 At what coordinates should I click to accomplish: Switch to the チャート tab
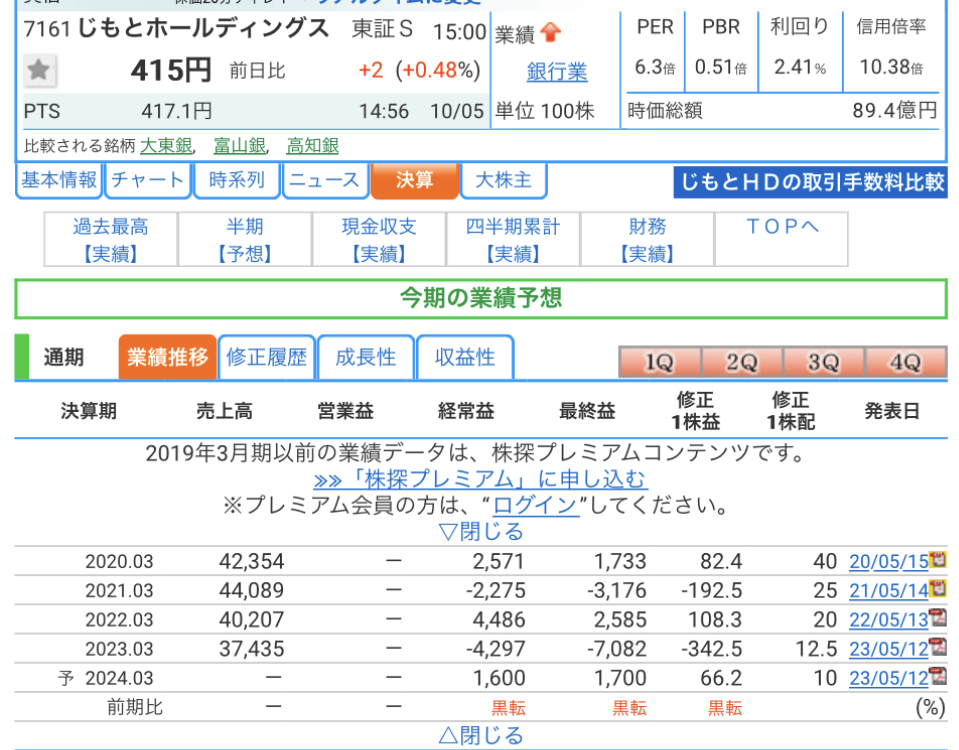coord(148,180)
